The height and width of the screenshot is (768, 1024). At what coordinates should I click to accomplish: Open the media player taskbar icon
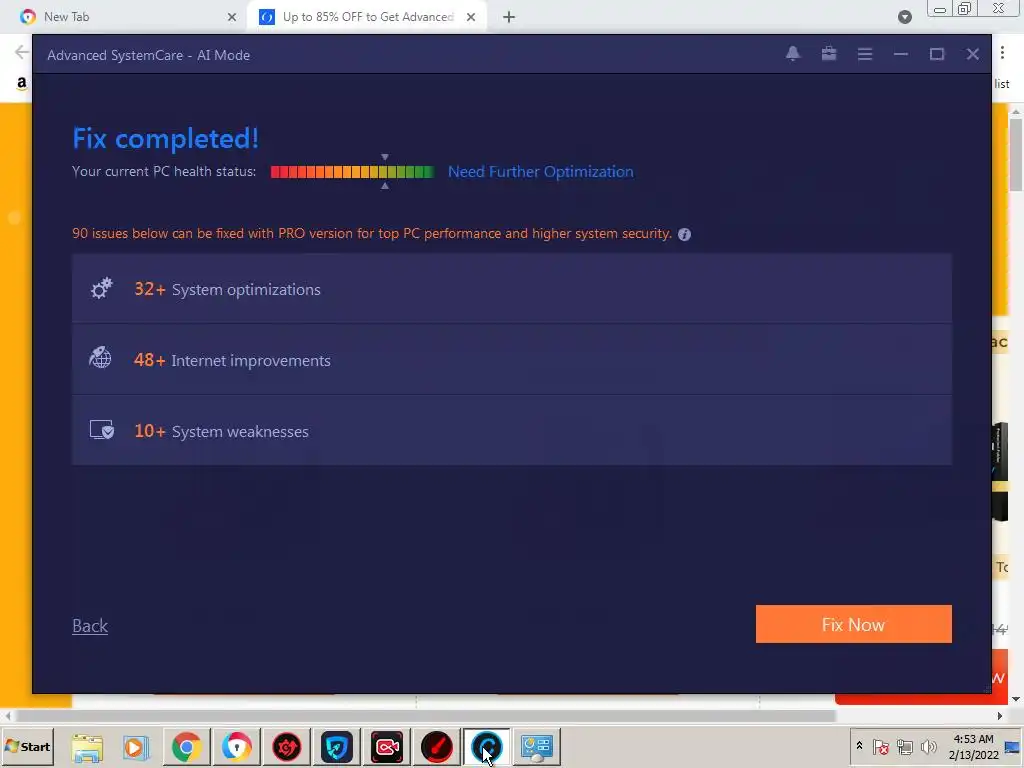click(x=136, y=747)
